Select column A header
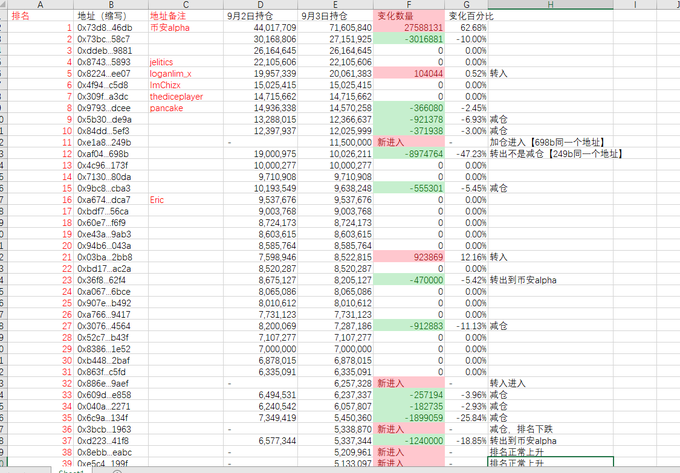 click(x=40, y=5)
